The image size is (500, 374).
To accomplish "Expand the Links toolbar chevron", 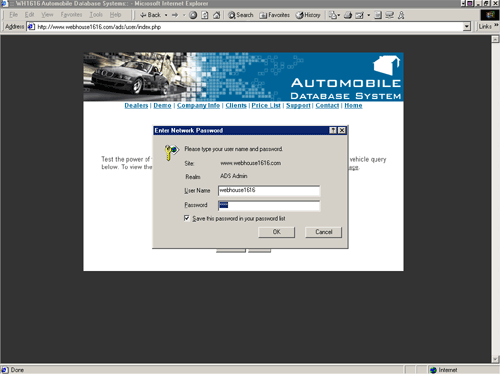I will (496, 25).
